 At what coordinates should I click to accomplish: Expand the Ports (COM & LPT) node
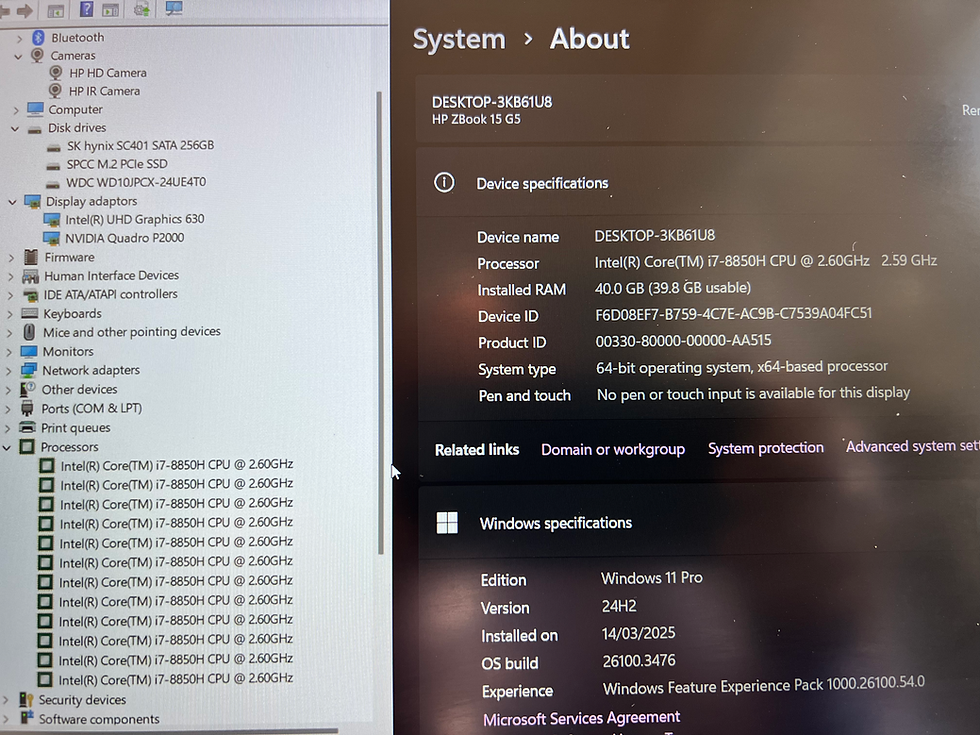pyautogui.click(x=8, y=409)
